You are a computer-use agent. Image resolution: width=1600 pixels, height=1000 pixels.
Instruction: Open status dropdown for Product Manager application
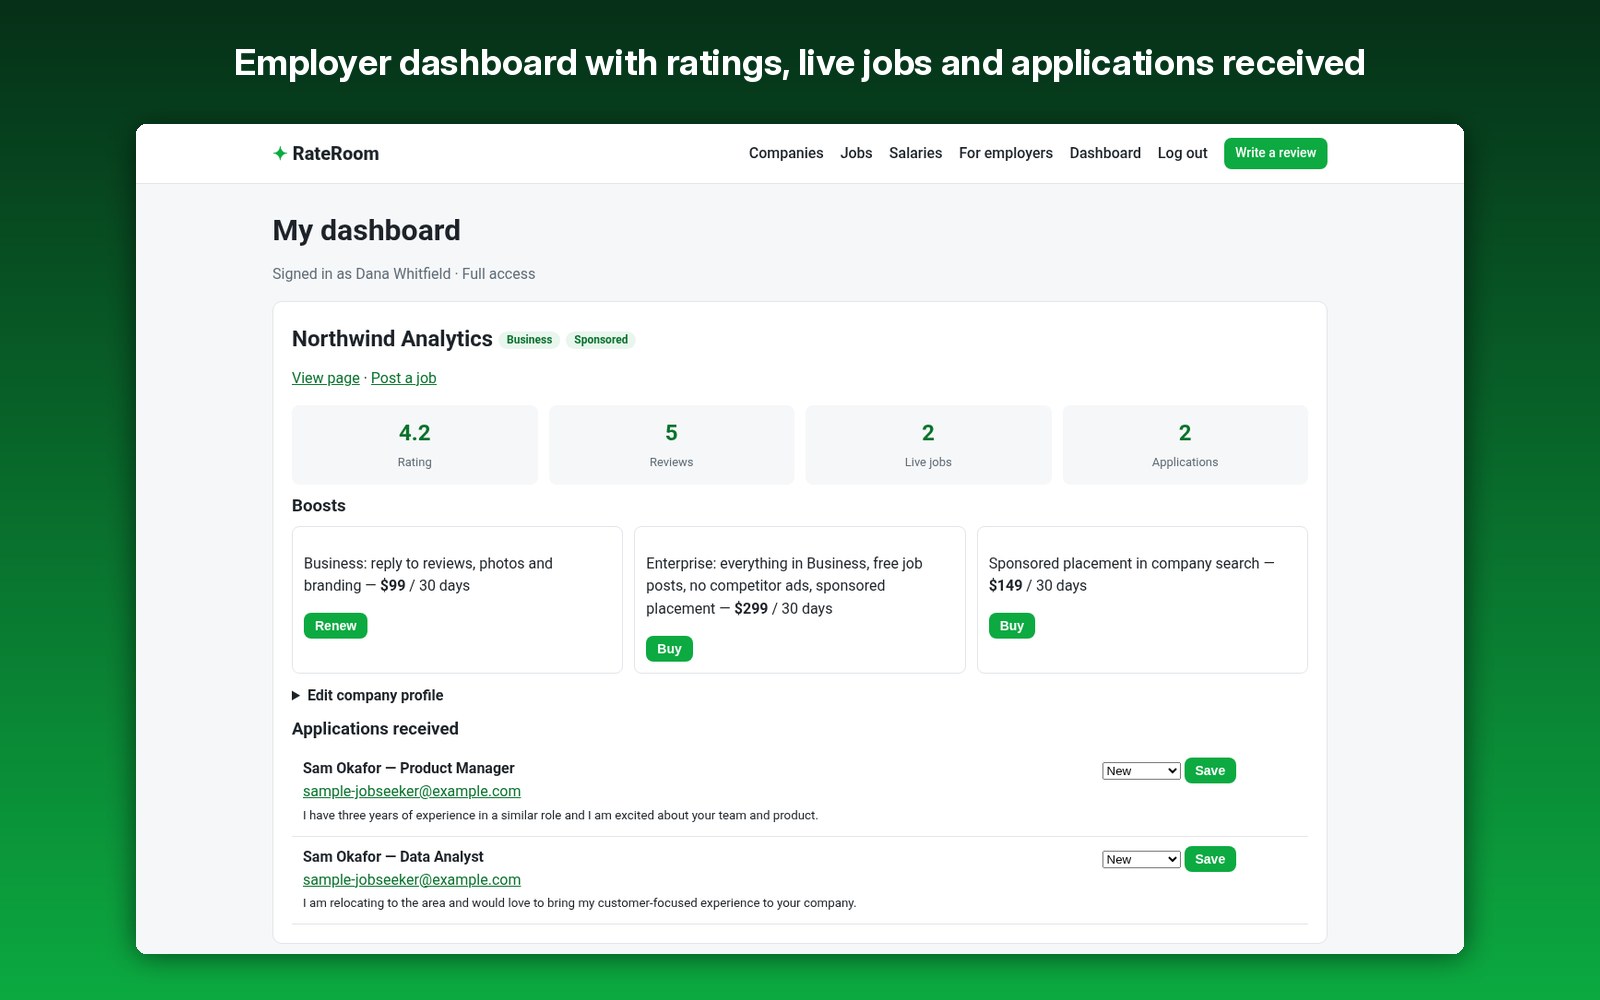click(x=1141, y=771)
